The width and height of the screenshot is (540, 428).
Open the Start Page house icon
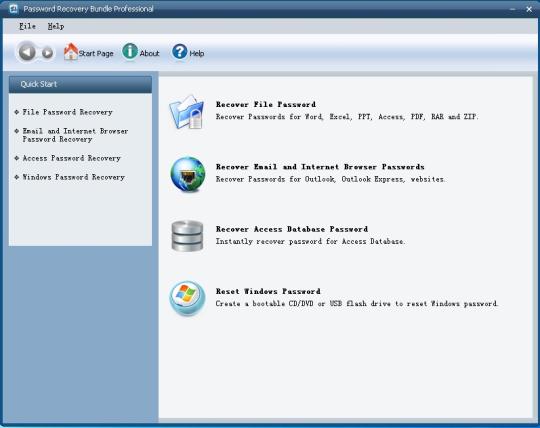click(71, 52)
